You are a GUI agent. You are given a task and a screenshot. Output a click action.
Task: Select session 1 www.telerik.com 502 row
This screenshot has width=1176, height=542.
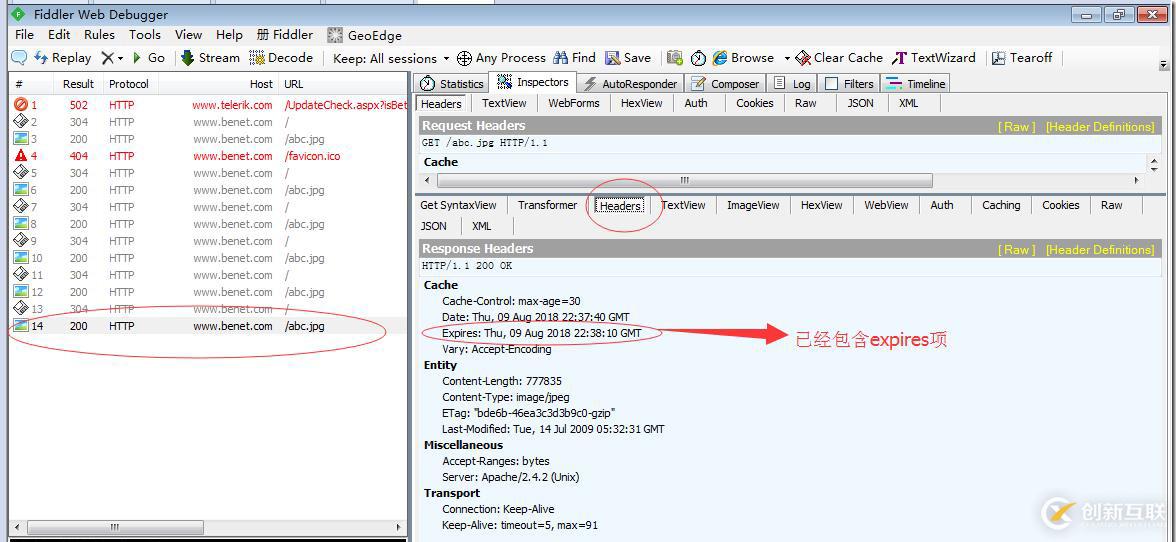208,105
